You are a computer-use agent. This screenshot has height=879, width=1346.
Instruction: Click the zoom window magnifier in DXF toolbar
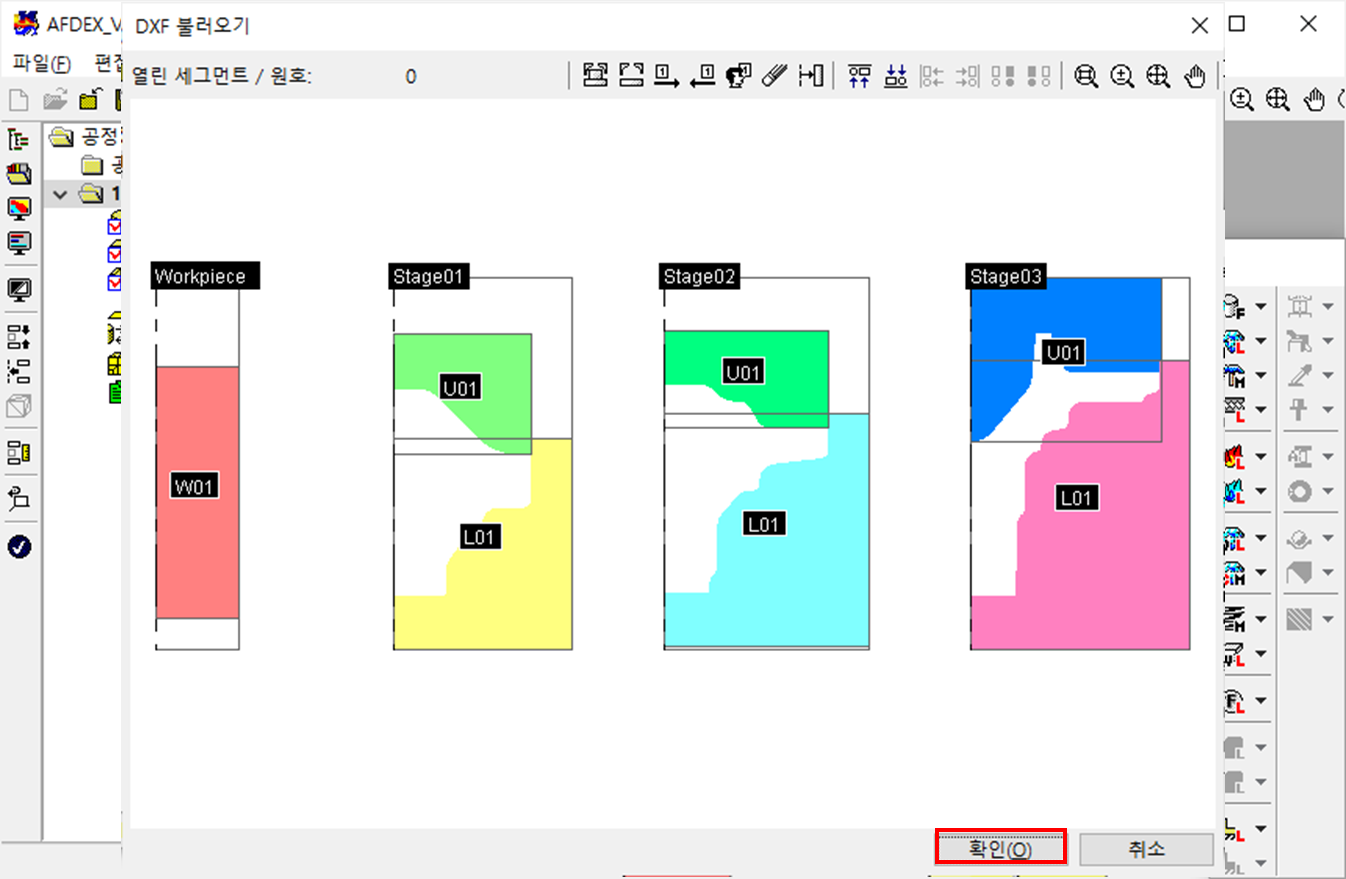1086,76
